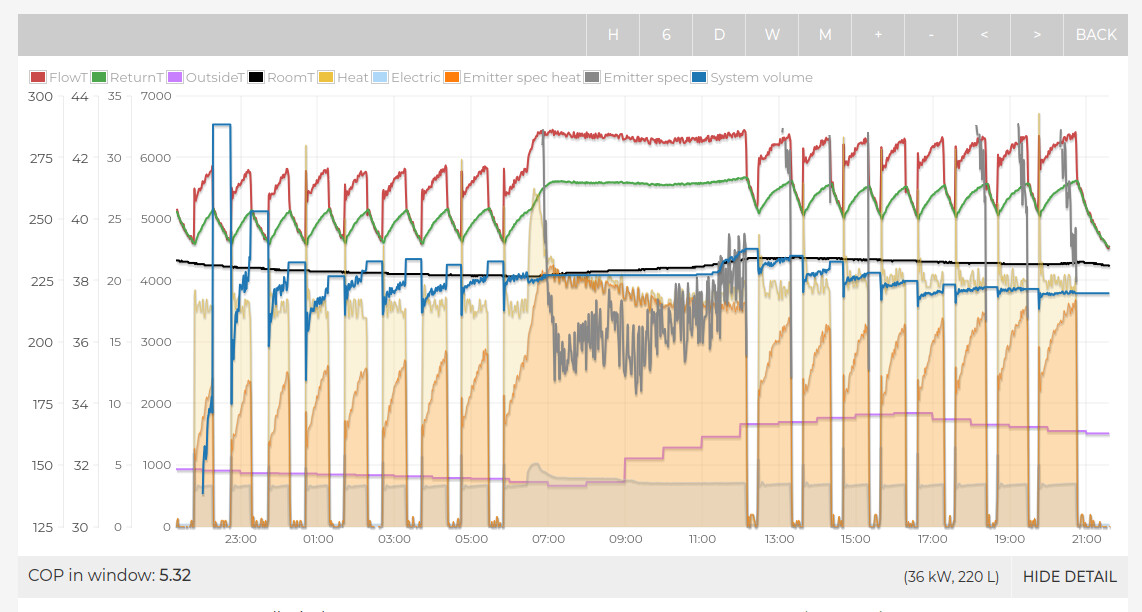
Task: Pan right with the > button
Action: [x=1037, y=35]
